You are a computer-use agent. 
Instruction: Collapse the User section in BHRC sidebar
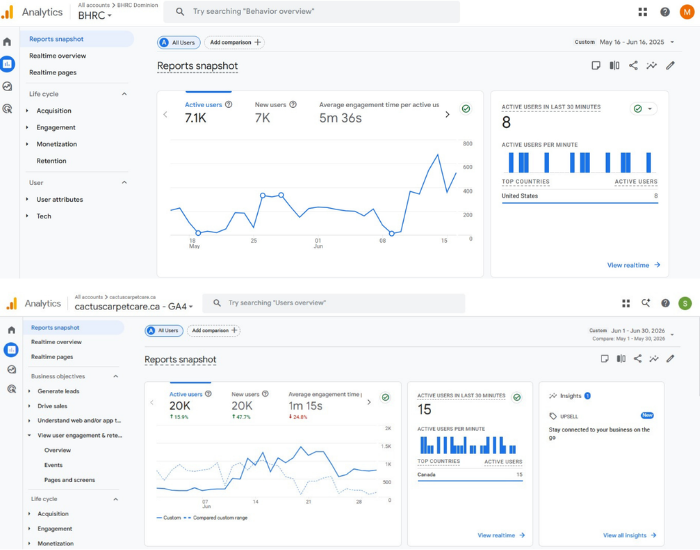tap(124, 183)
